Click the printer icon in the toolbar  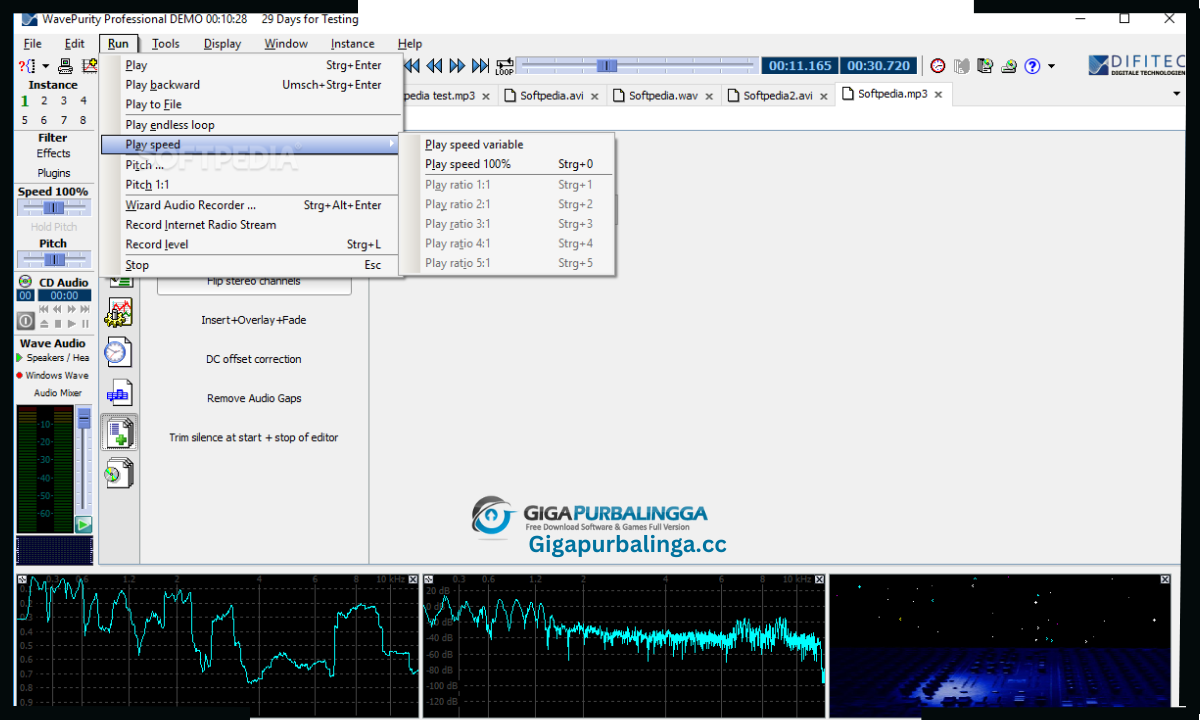point(65,66)
